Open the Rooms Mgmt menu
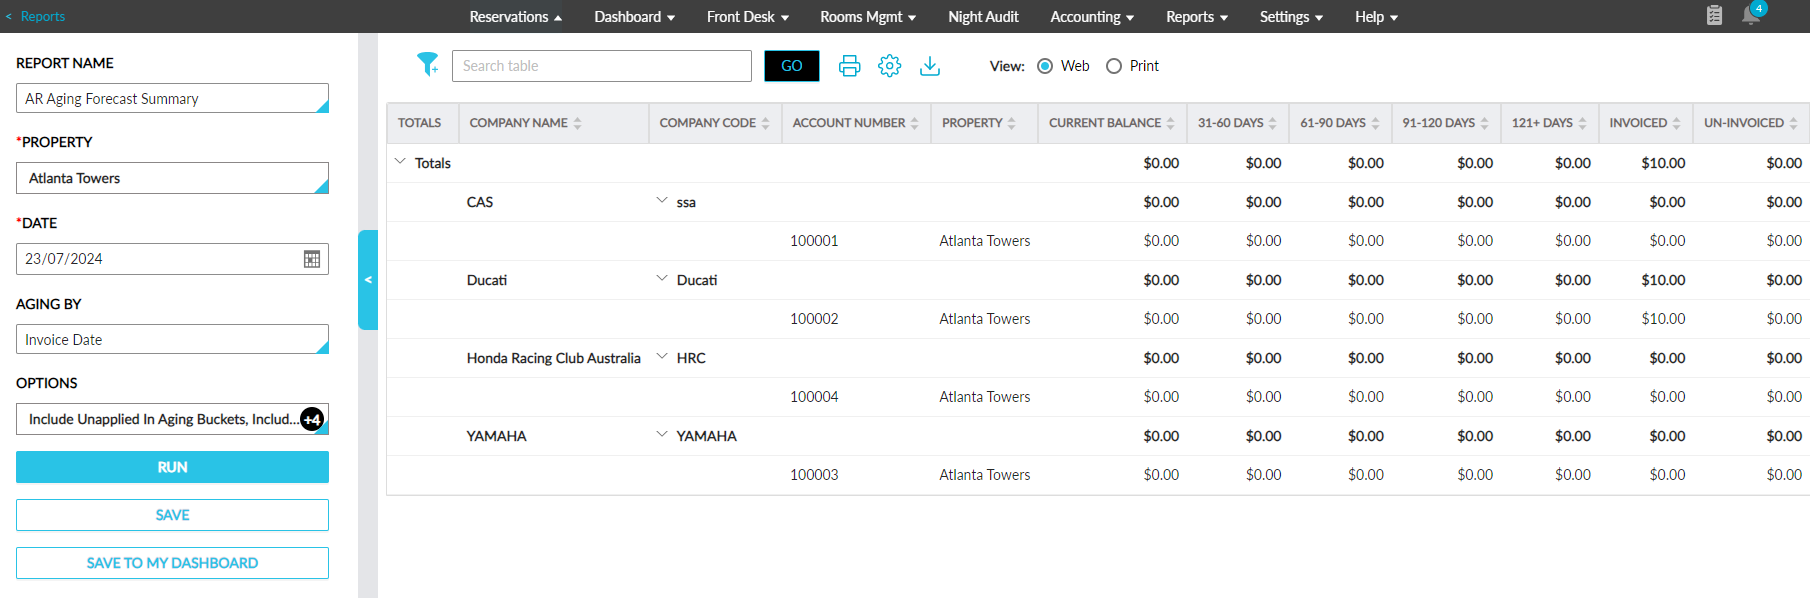This screenshot has width=1810, height=598. (868, 17)
